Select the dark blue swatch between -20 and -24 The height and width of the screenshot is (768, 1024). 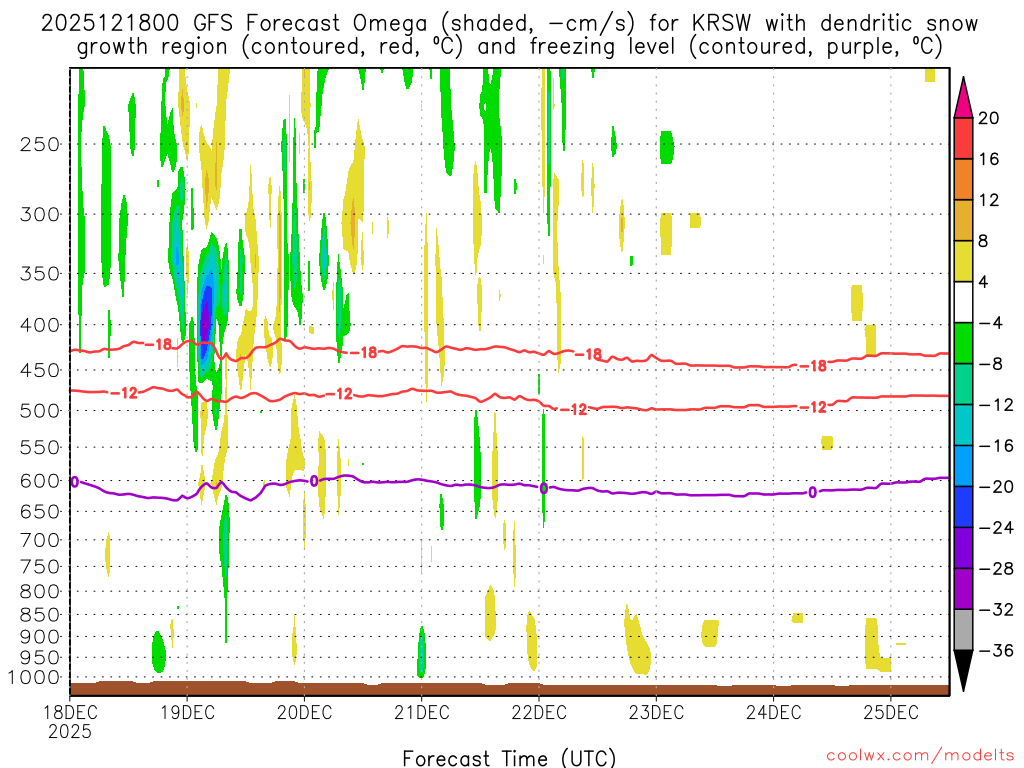pyautogui.click(x=963, y=507)
